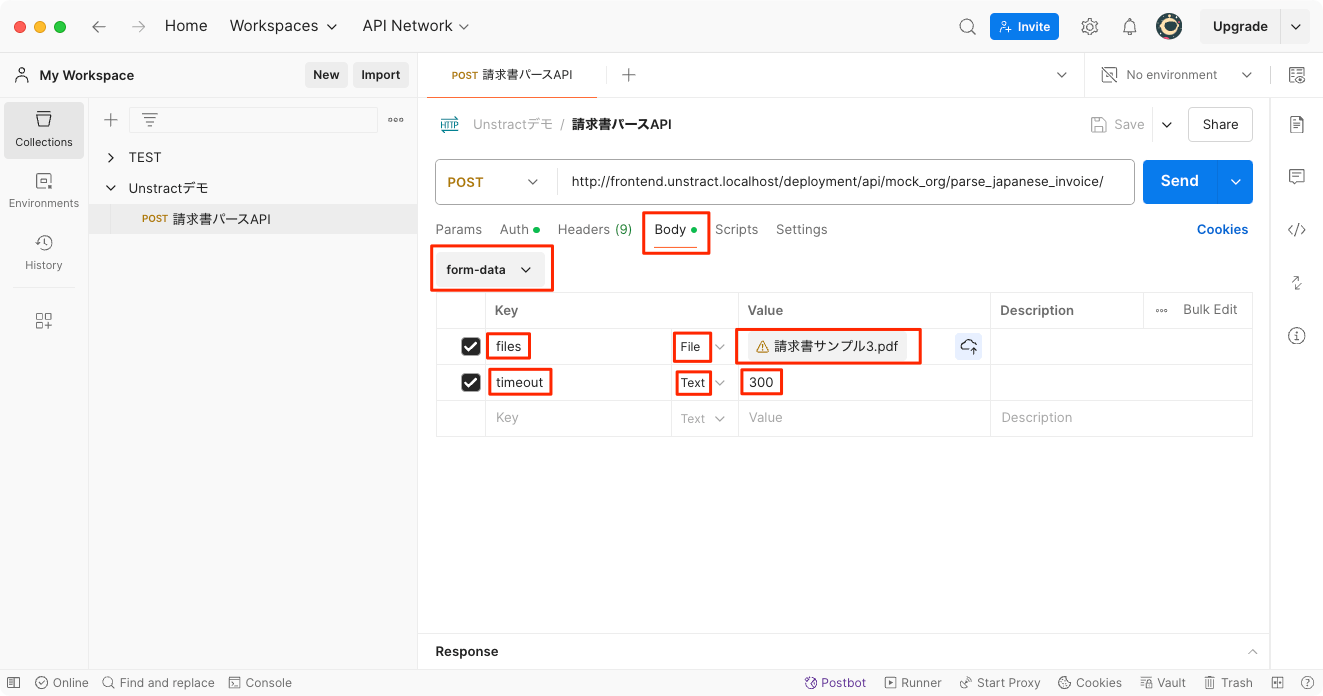Click the request URL field
Image resolution: width=1323 pixels, height=696 pixels.
tap(846, 182)
